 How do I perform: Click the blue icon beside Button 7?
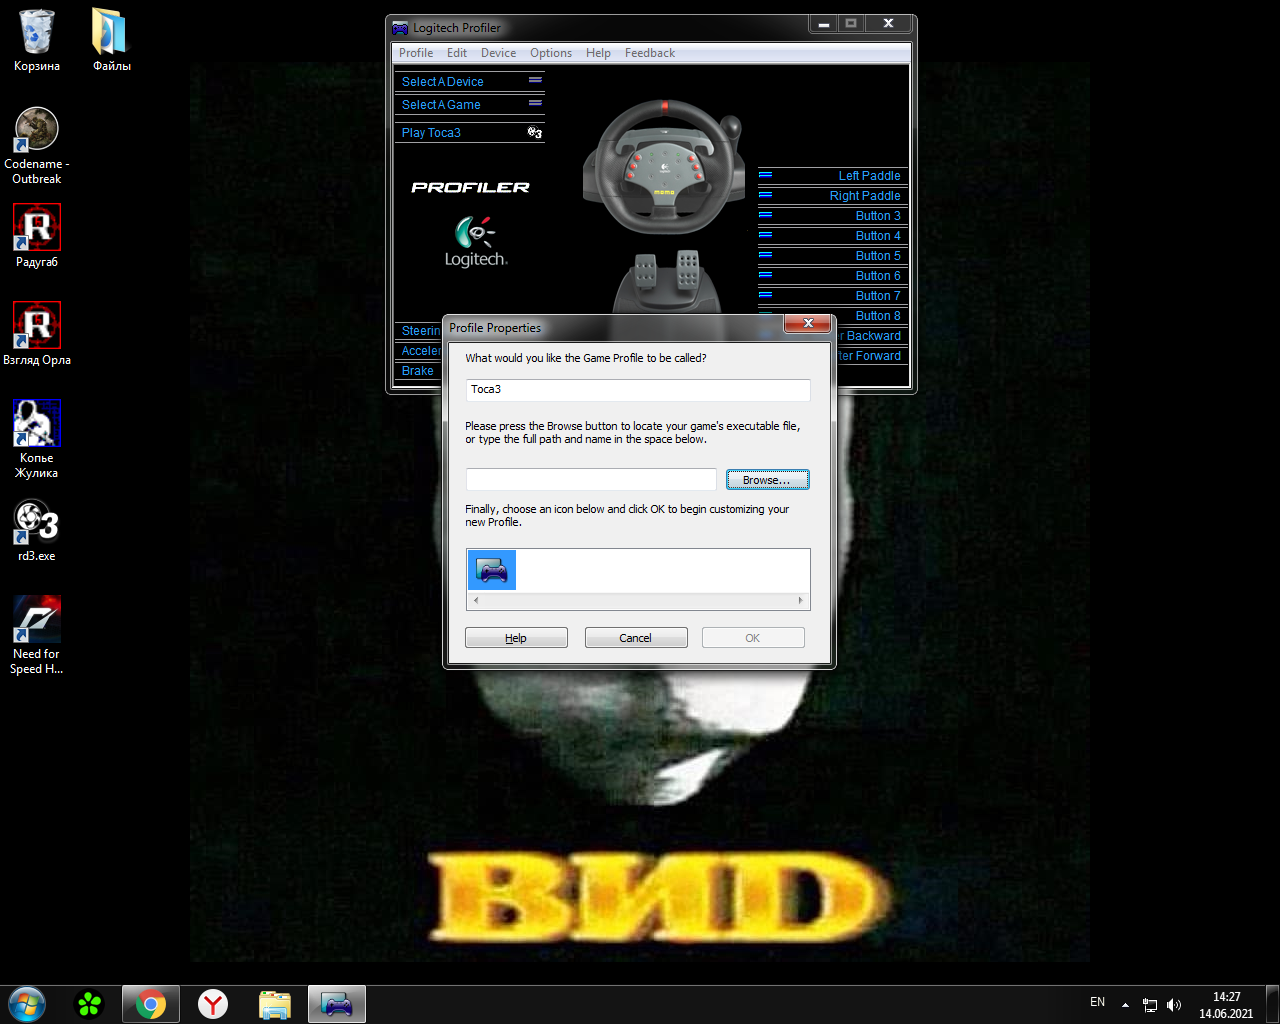tap(765, 295)
